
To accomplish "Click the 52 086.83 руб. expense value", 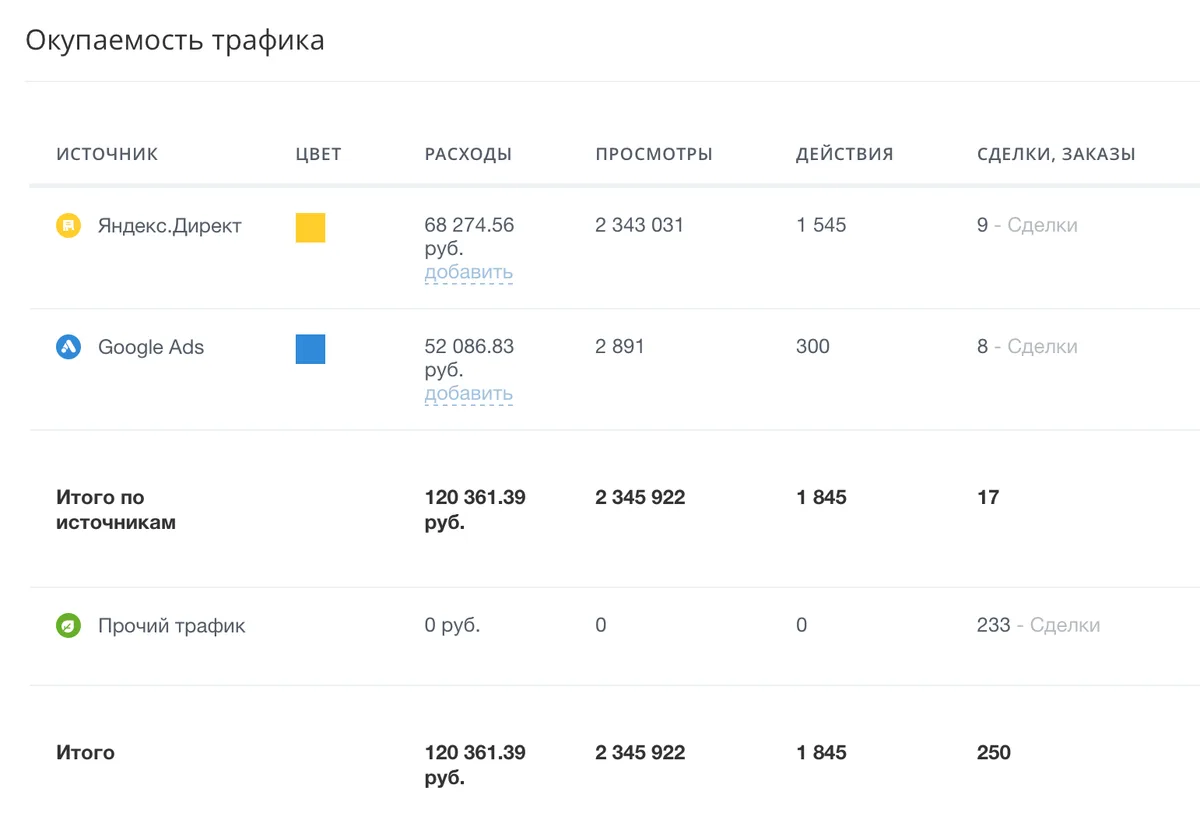I will click(x=469, y=358).
